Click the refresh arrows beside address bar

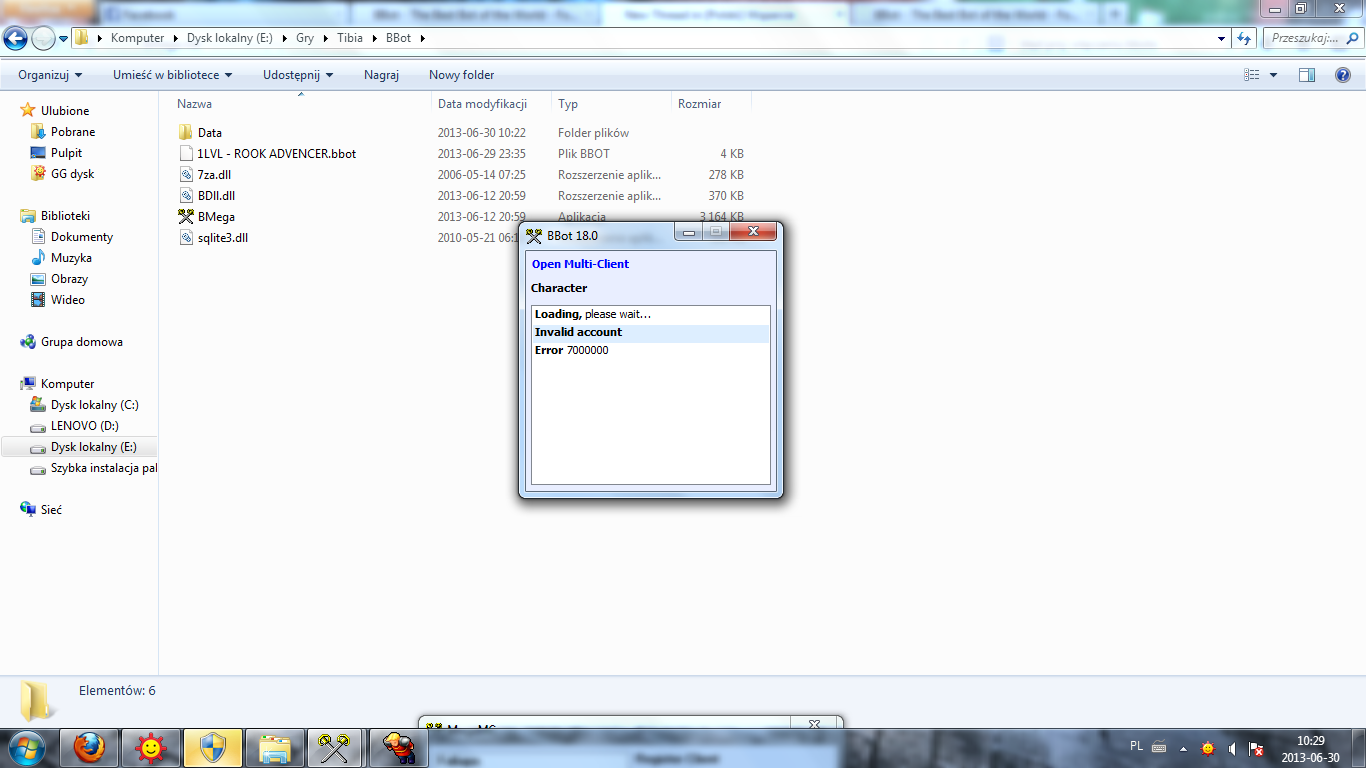(1244, 38)
